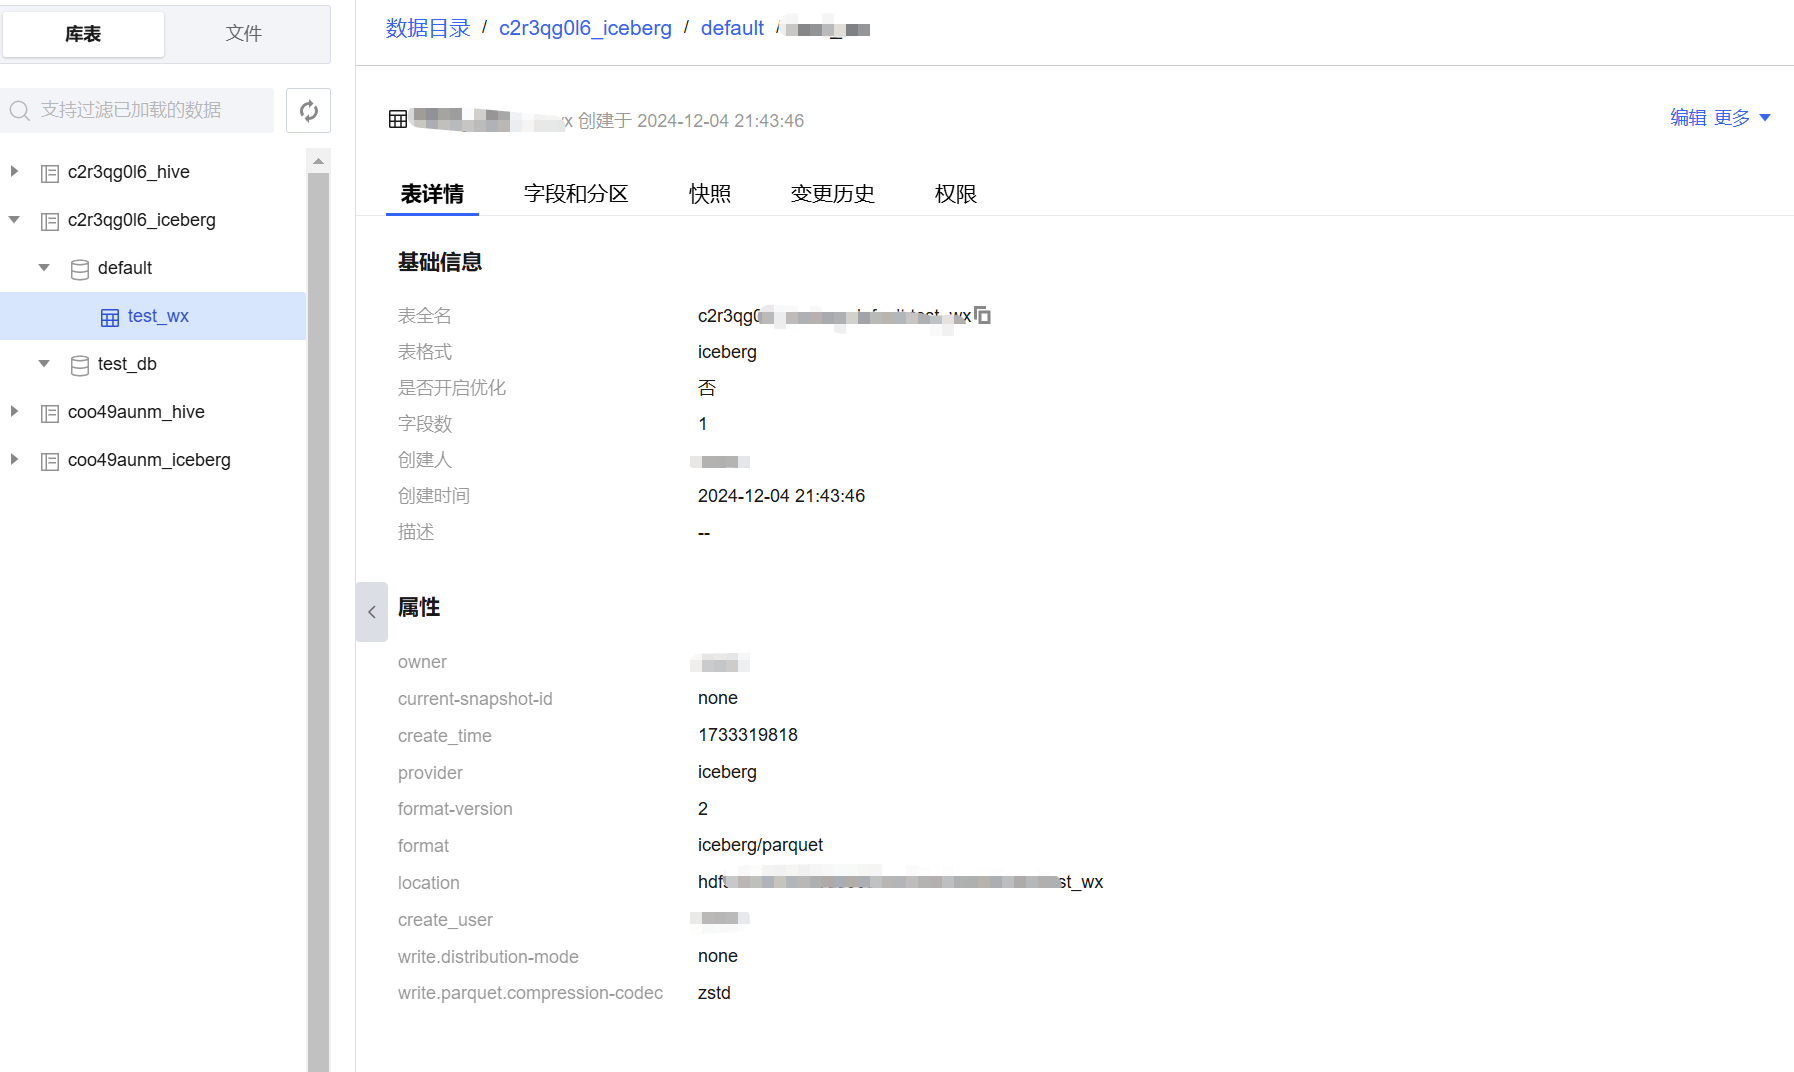Screen dimensions: 1794x1072
Task: Click the test_db database icon
Action: pyautogui.click(x=80, y=365)
